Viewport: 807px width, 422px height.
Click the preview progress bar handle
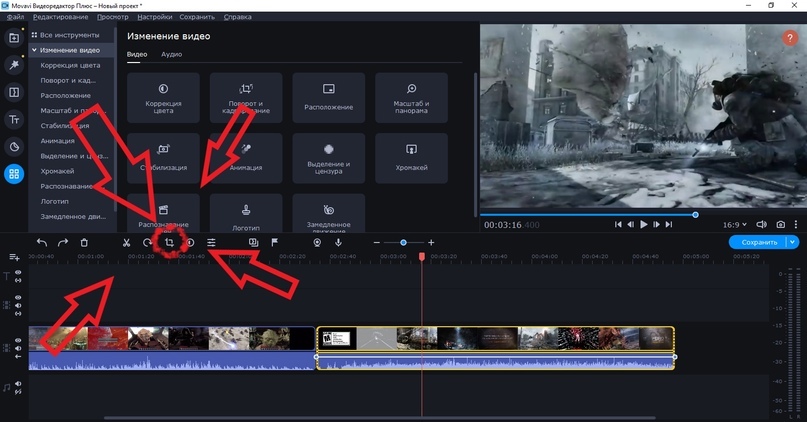pos(695,215)
